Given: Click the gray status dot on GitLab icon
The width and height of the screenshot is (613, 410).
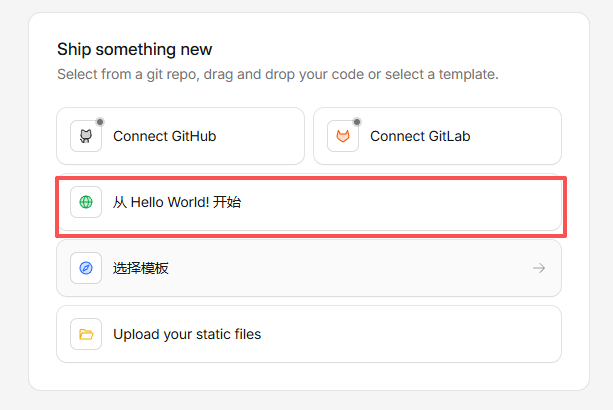Looking at the screenshot, I should (x=357, y=122).
